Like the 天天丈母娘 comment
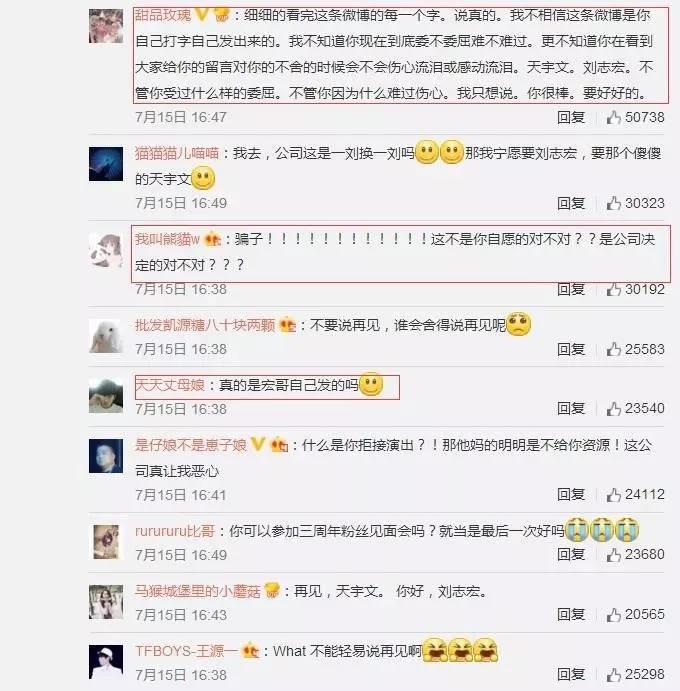This screenshot has width=680, height=691. tap(613, 409)
